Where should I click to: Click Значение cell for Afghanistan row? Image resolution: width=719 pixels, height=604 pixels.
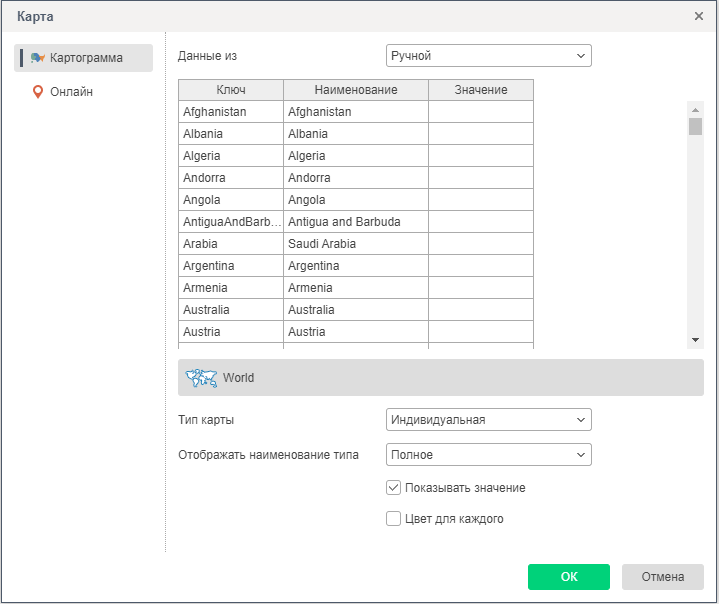tap(480, 112)
